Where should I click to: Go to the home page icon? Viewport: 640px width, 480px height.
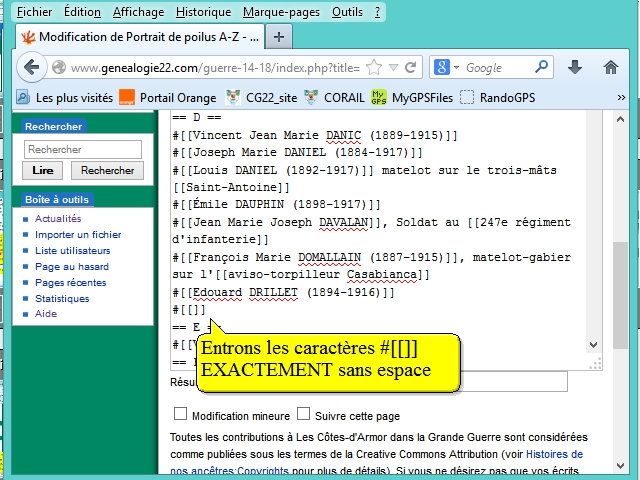coord(611,67)
